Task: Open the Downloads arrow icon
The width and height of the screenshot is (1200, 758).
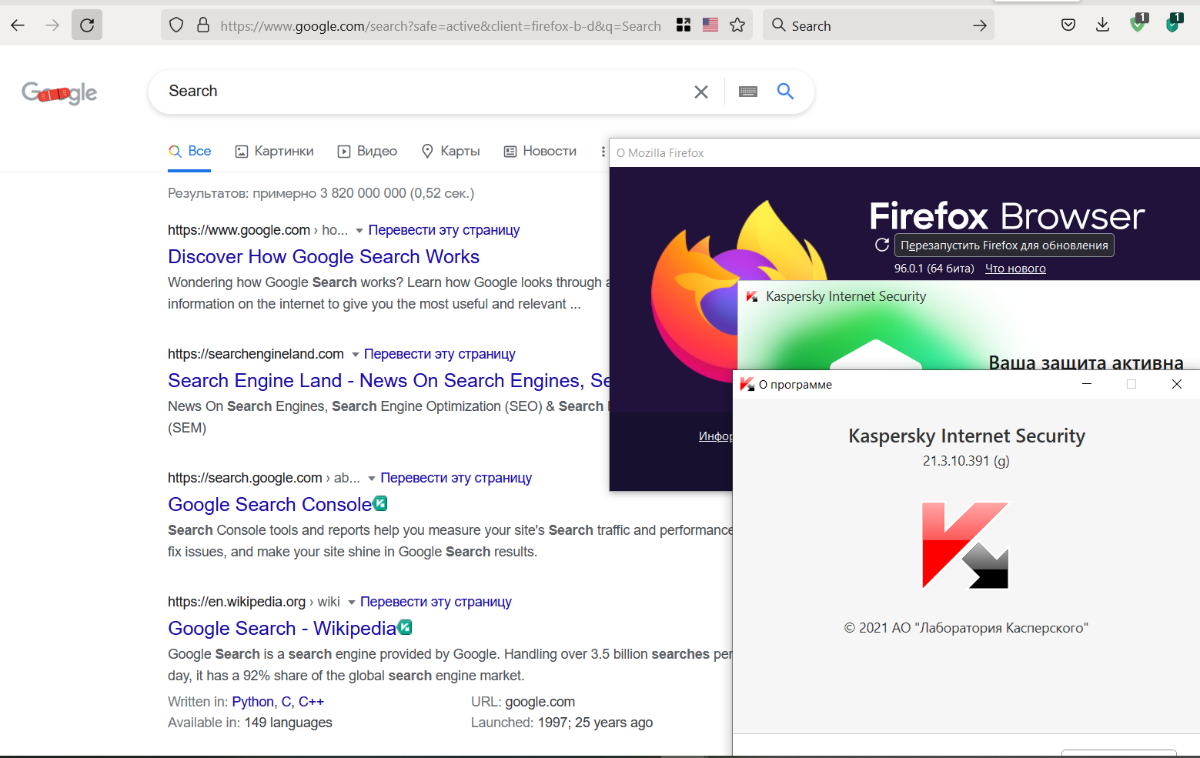Action: point(1102,25)
